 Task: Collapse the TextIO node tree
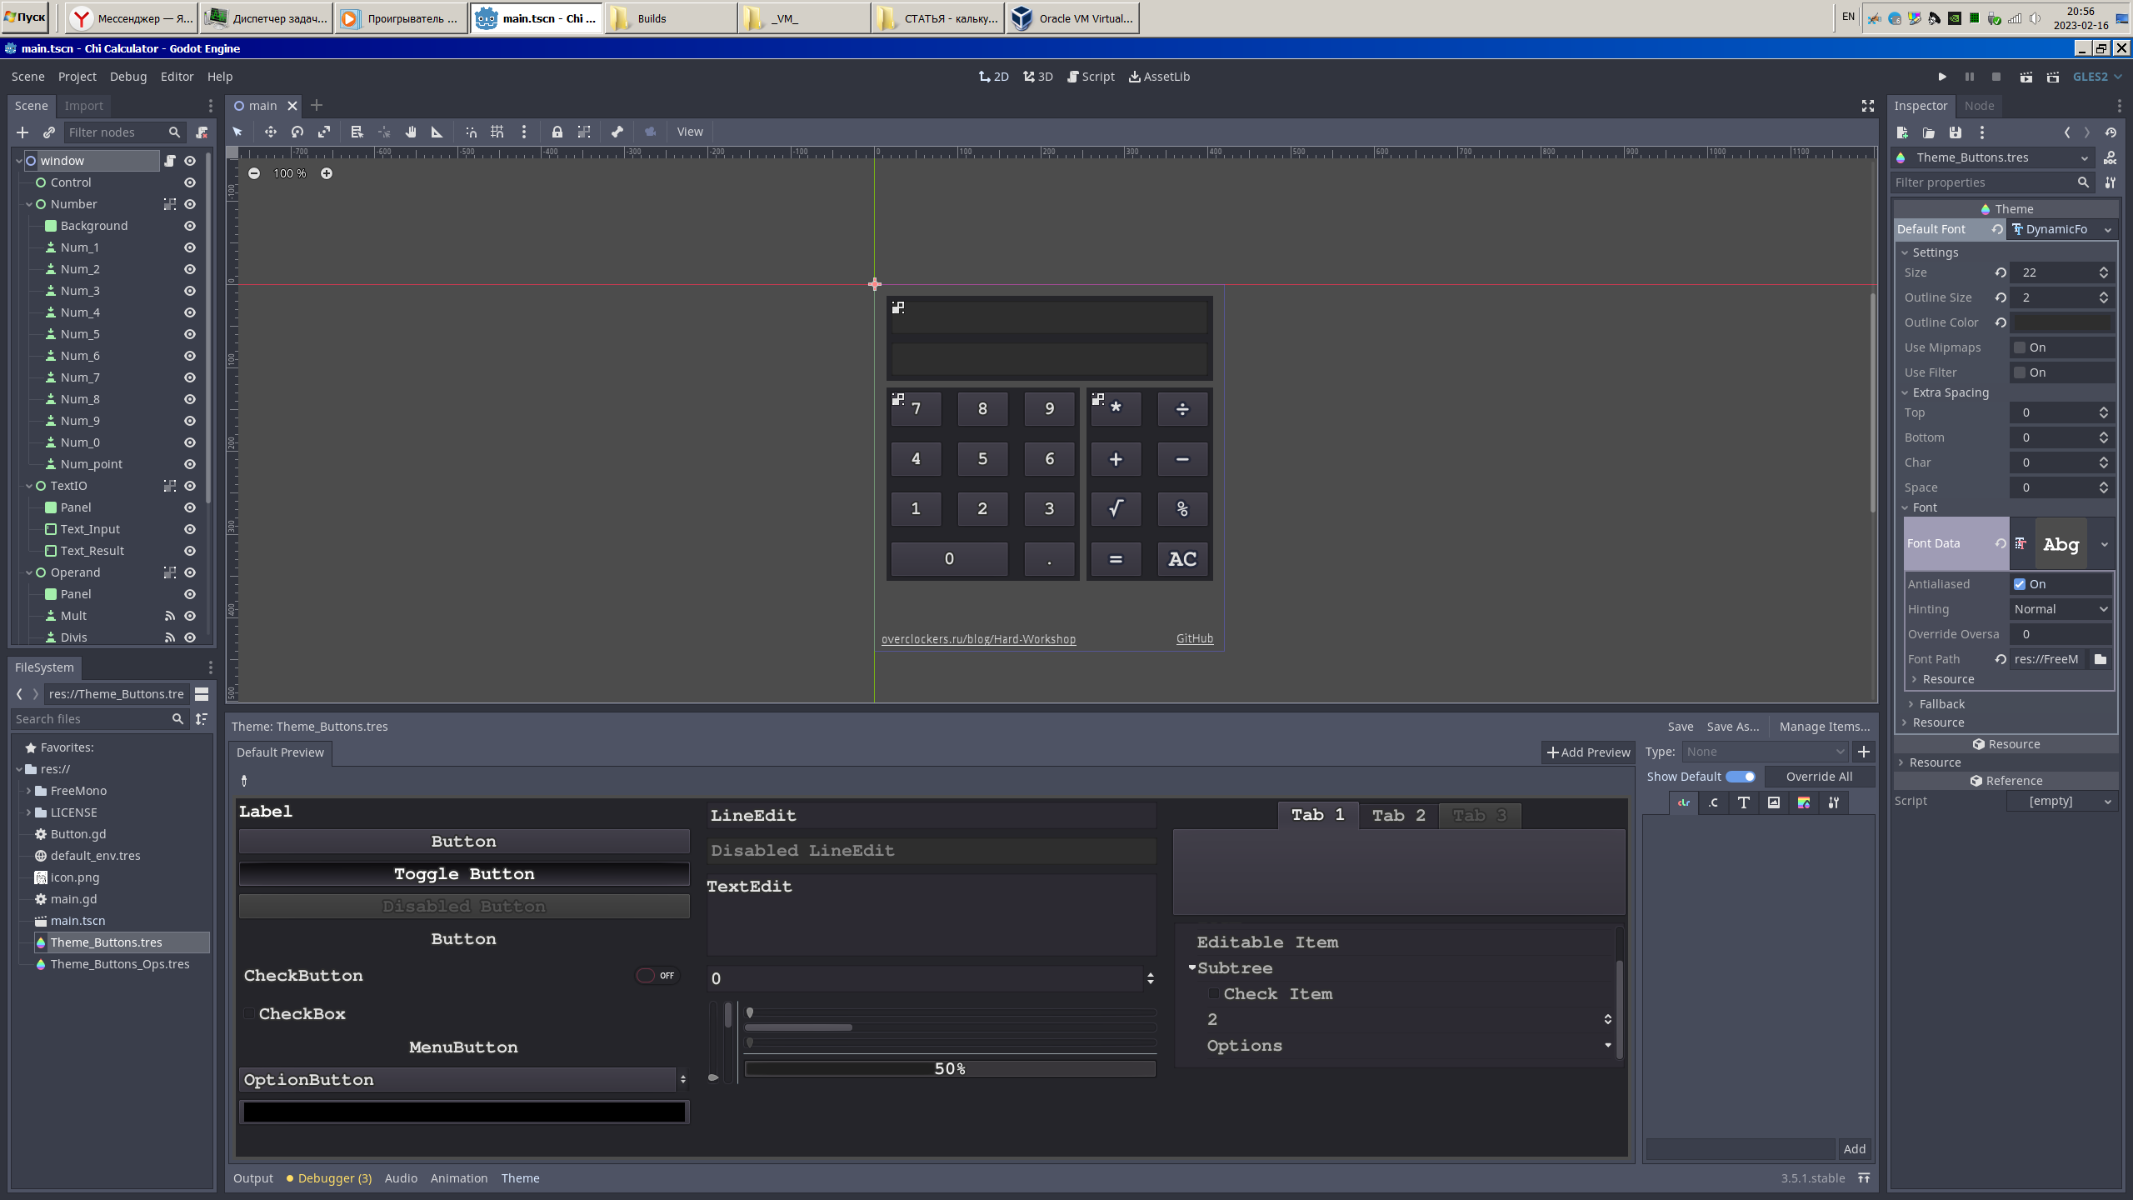tap(29, 486)
